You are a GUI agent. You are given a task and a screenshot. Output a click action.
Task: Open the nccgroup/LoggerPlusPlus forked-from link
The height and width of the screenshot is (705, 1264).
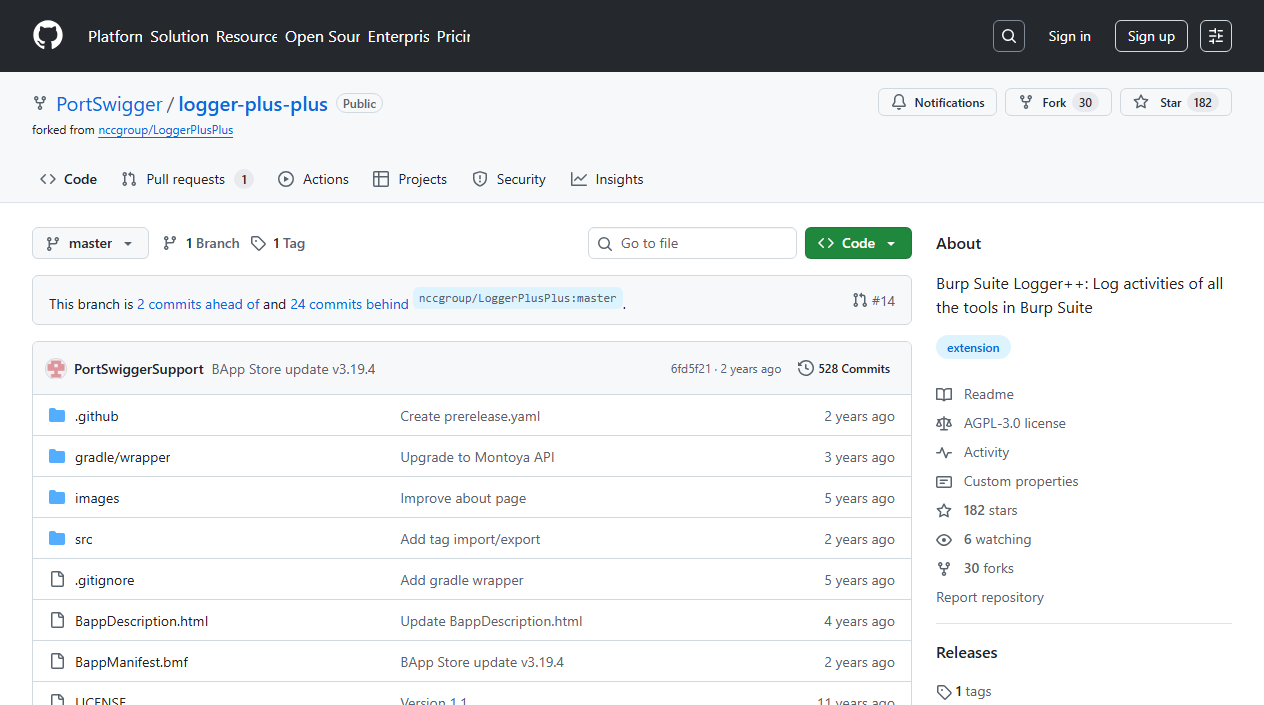coord(166,130)
